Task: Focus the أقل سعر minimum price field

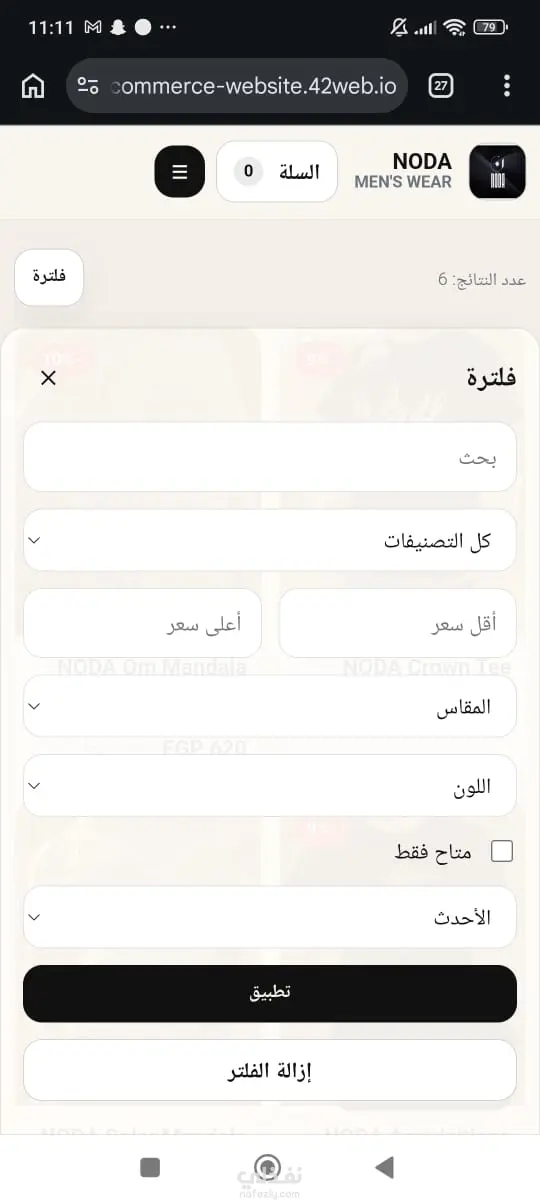Action: click(x=398, y=623)
